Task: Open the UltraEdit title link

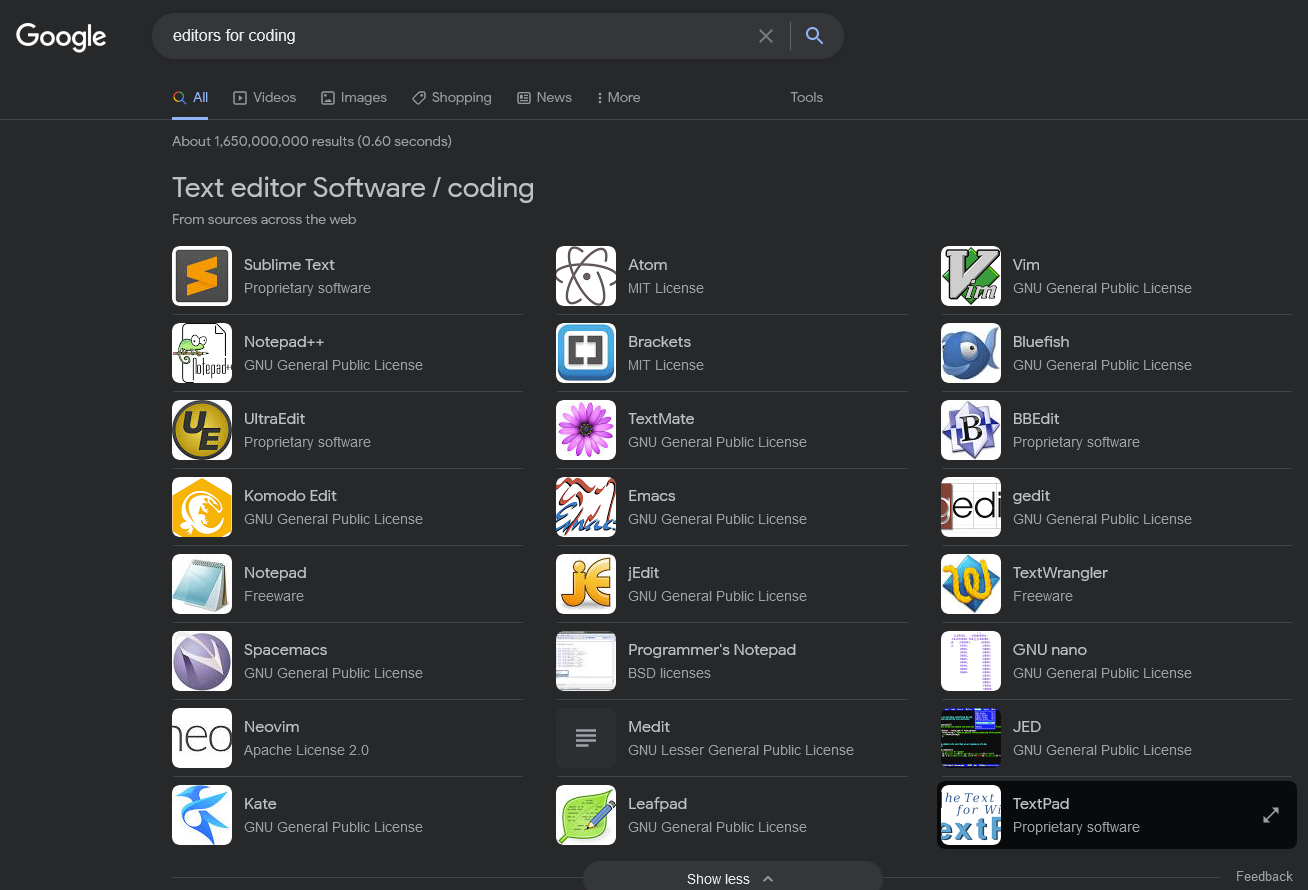Action: [275, 419]
